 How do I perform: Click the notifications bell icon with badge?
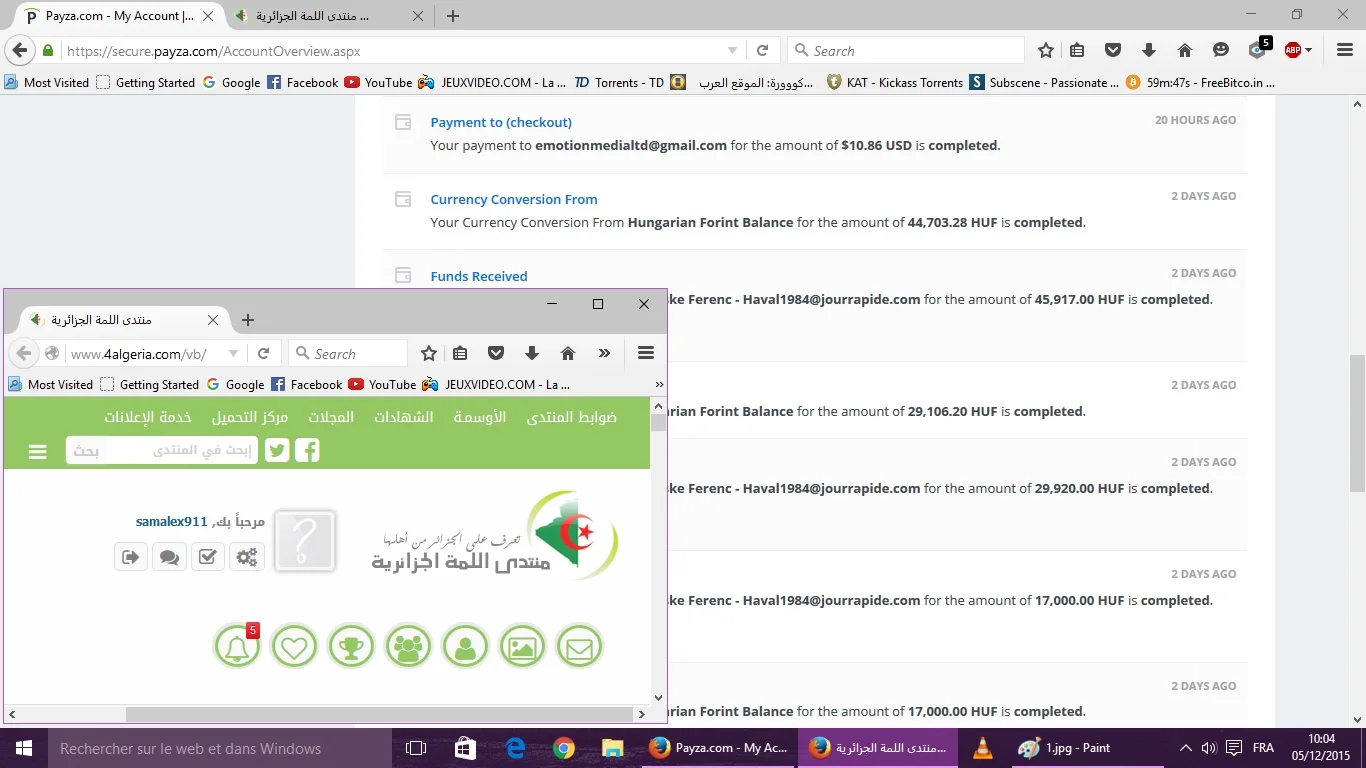[x=237, y=647]
